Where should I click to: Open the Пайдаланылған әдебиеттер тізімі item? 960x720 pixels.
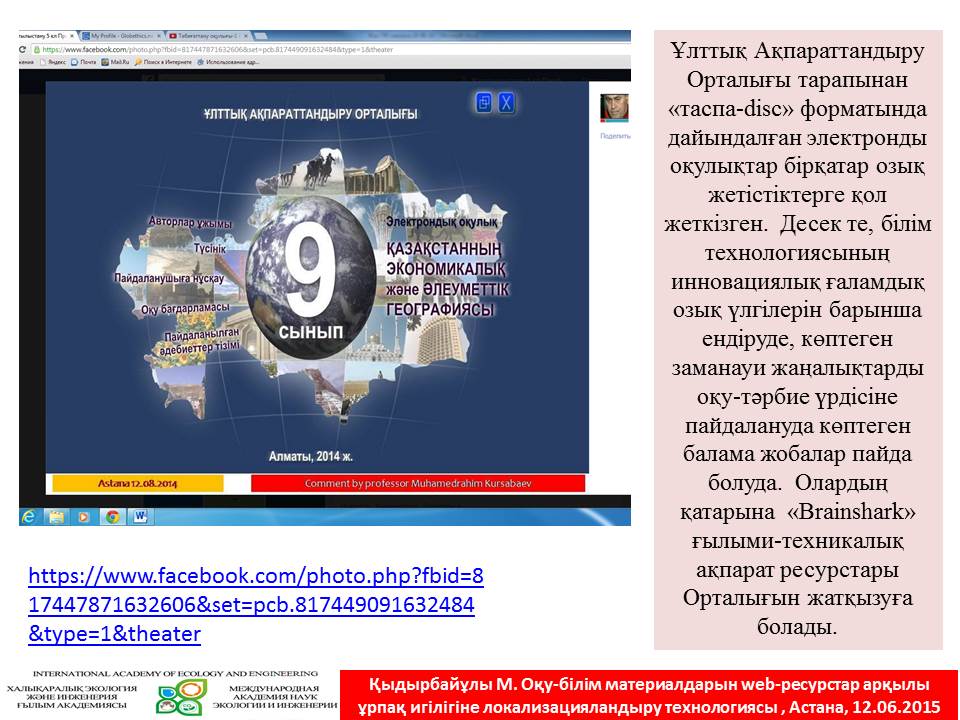pyautogui.click(x=200, y=342)
